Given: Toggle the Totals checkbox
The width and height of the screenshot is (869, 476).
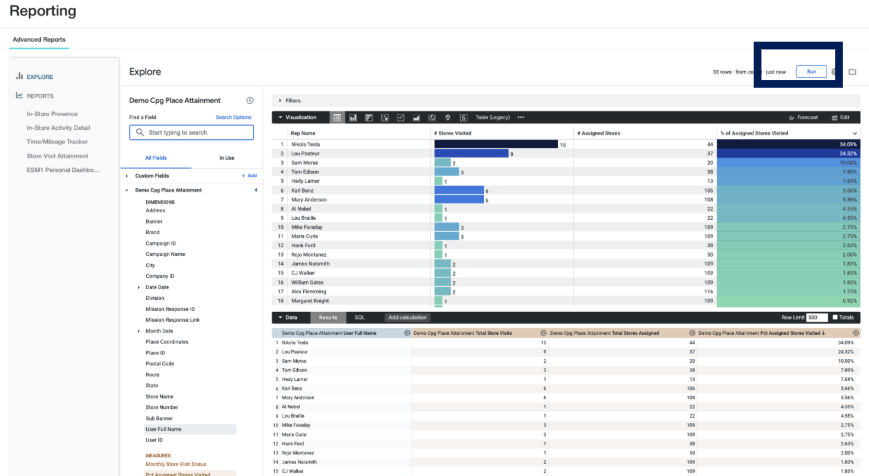Looking at the screenshot, I should click(835, 318).
